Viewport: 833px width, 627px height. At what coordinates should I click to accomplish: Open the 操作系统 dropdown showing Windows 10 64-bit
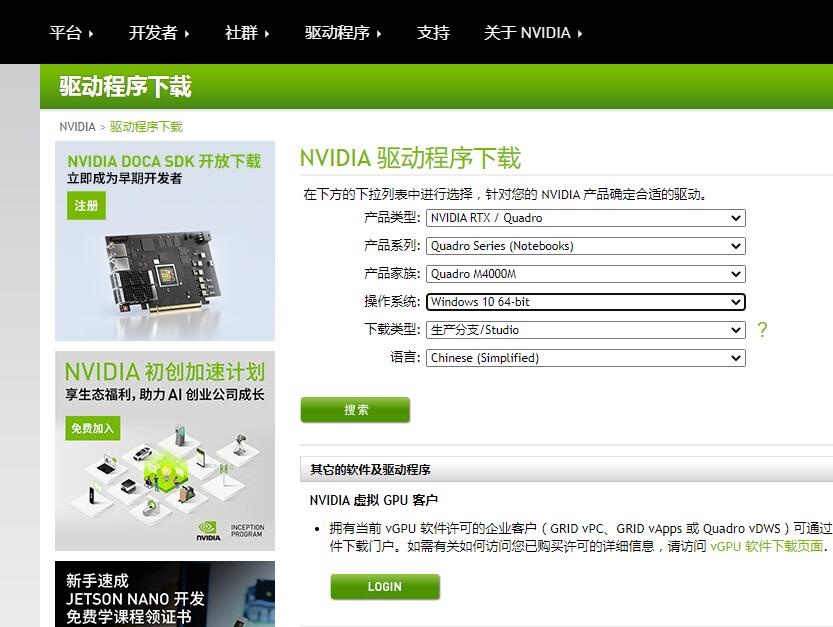click(585, 302)
